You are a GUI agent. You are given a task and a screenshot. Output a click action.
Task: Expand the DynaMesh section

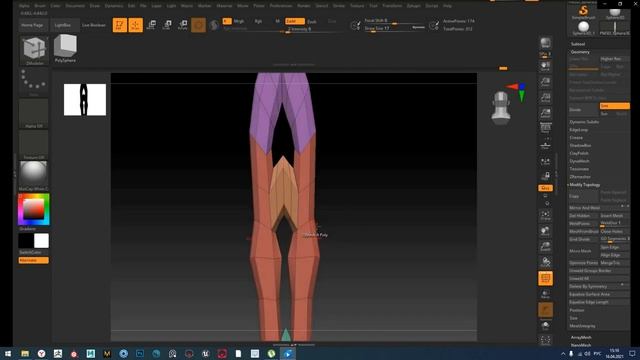point(579,161)
